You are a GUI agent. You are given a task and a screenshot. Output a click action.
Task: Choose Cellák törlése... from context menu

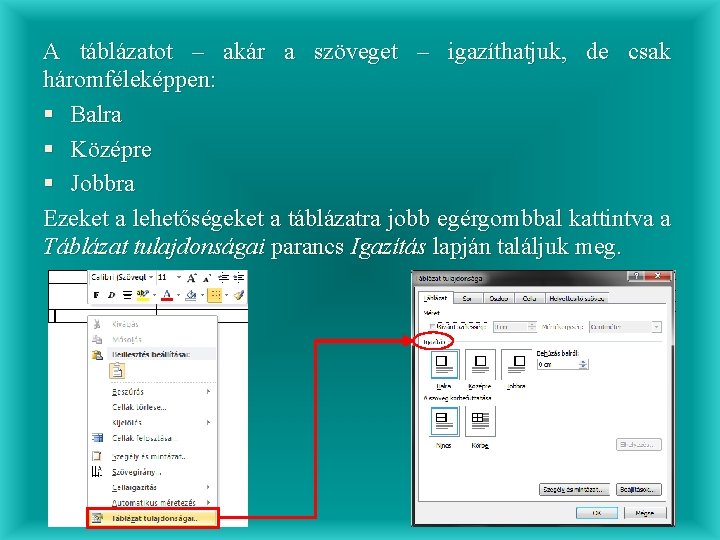pyautogui.click(x=152, y=407)
